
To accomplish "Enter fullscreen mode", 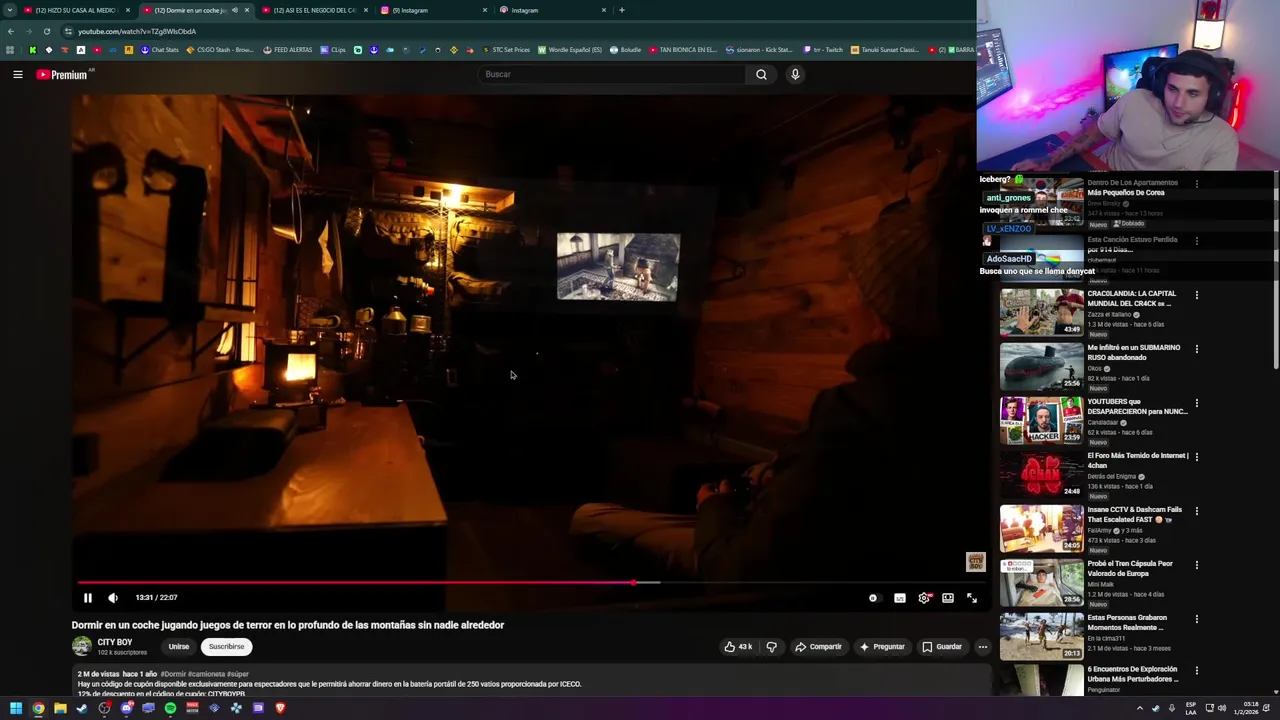I will 972,598.
